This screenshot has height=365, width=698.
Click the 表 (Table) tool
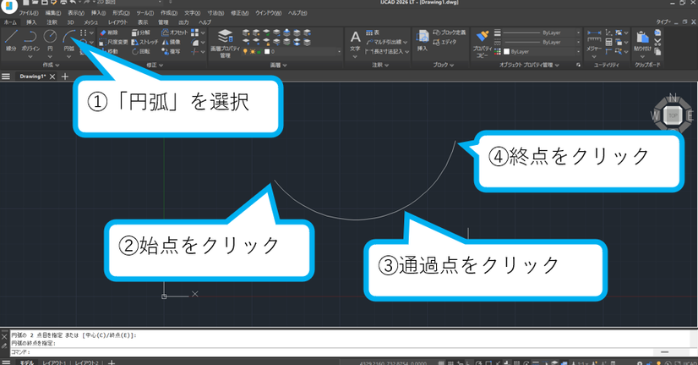[x=373, y=33]
